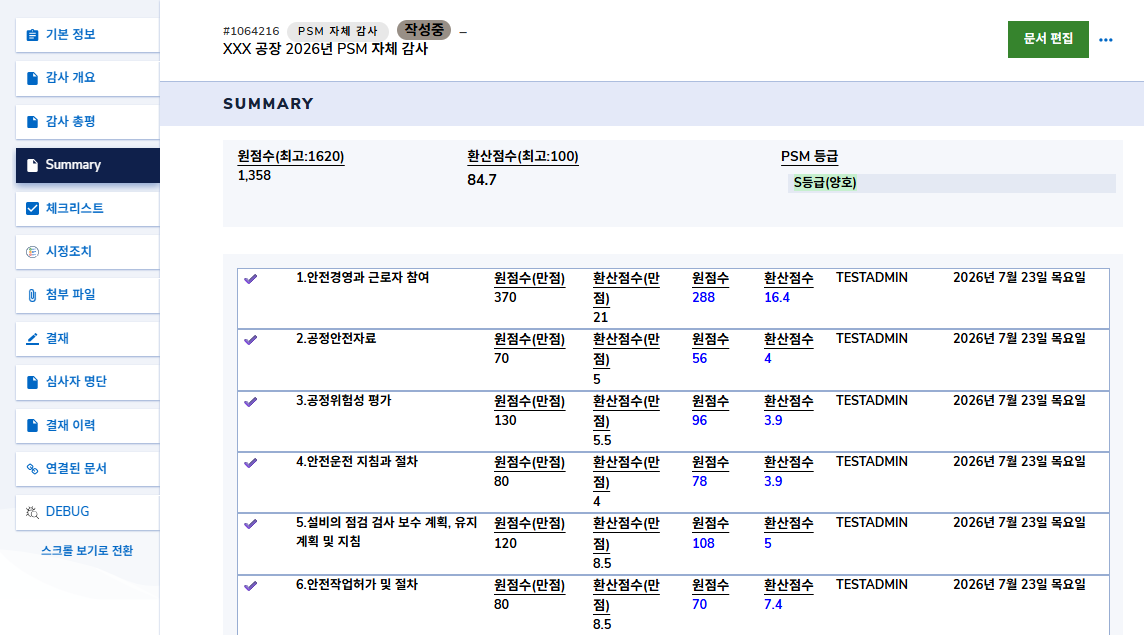This screenshot has height=635, width=1144.
Task: Click 스크롤 보기로 전환 link
Action: [87, 551]
